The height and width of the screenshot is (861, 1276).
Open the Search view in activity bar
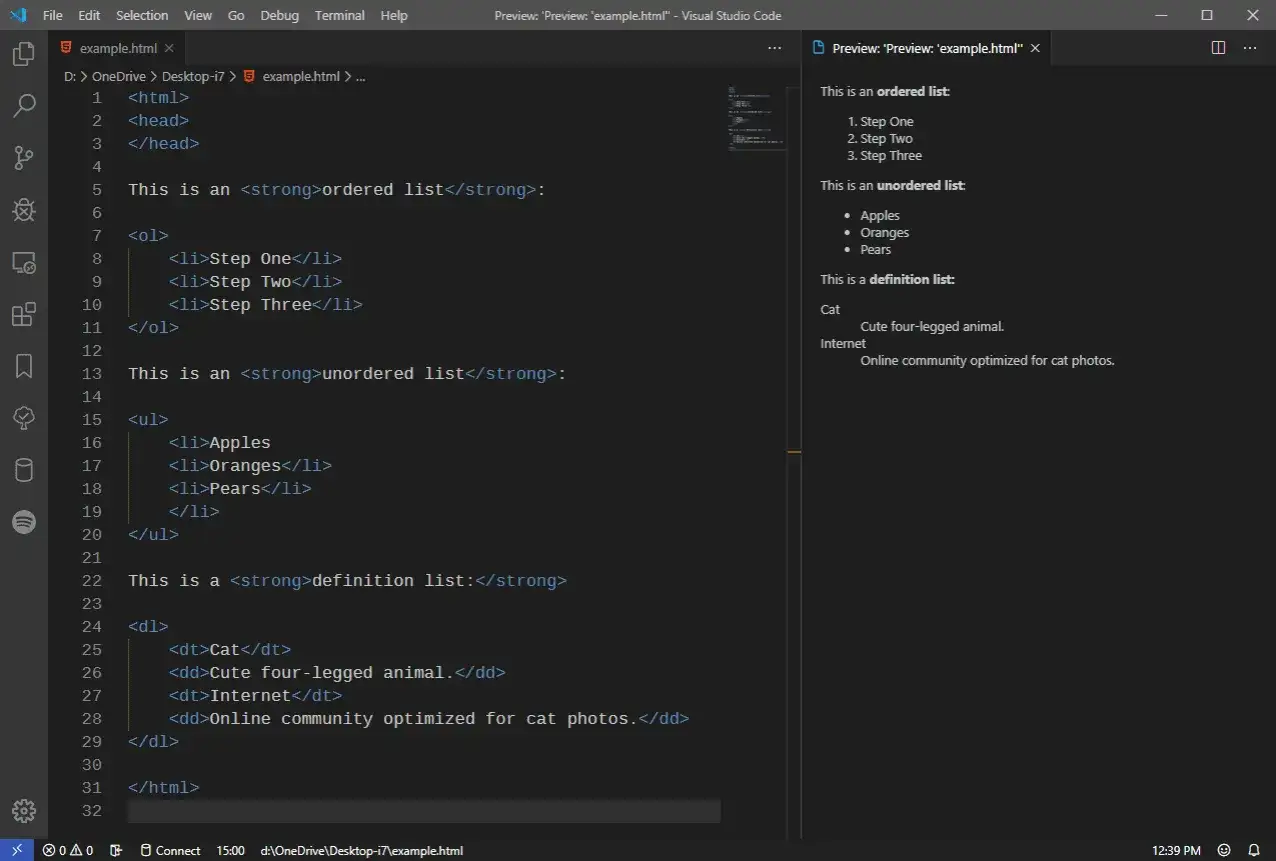coord(24,105)
